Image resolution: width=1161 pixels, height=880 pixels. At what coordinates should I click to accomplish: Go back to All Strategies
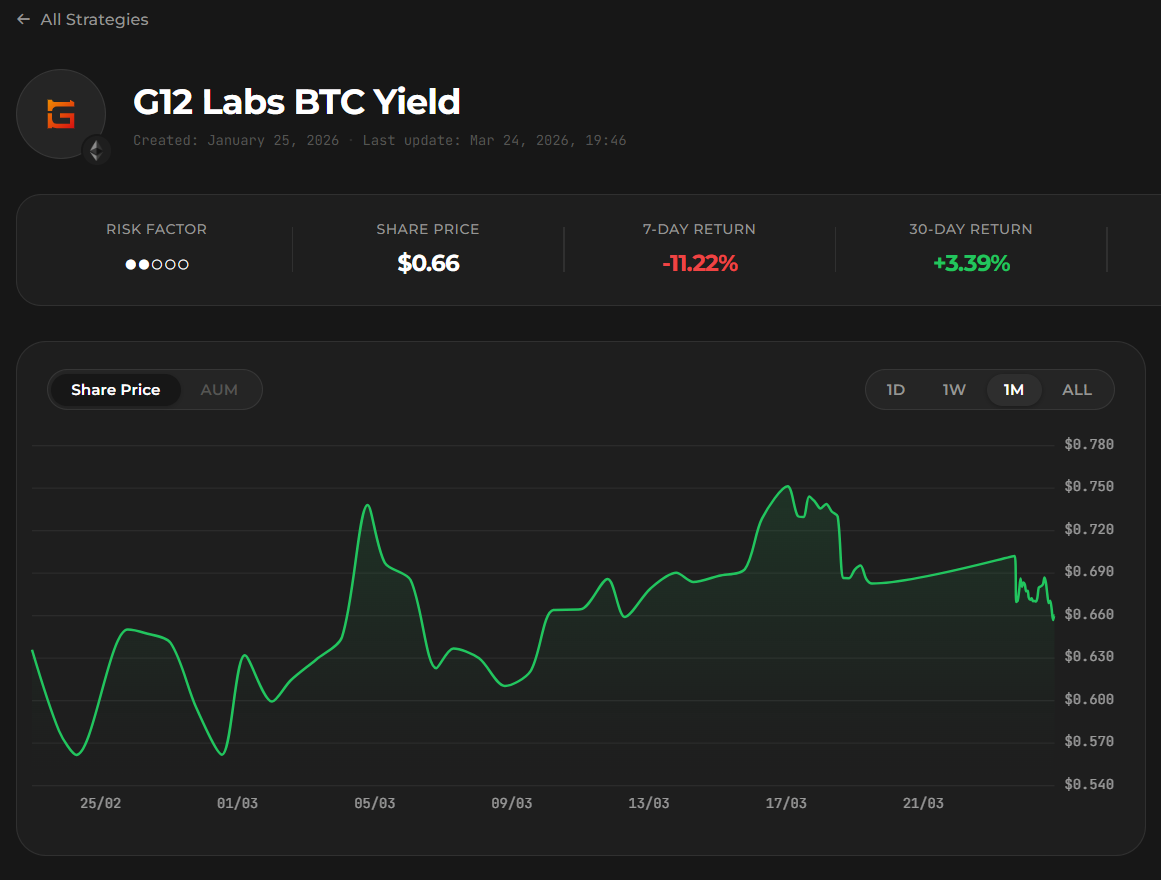point(94,19)
